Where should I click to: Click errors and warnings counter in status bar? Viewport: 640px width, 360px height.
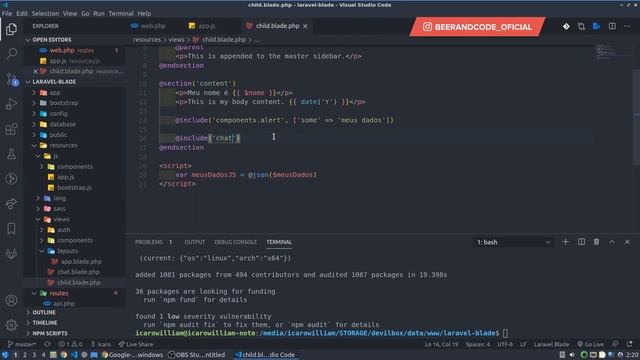click(70, 344)
